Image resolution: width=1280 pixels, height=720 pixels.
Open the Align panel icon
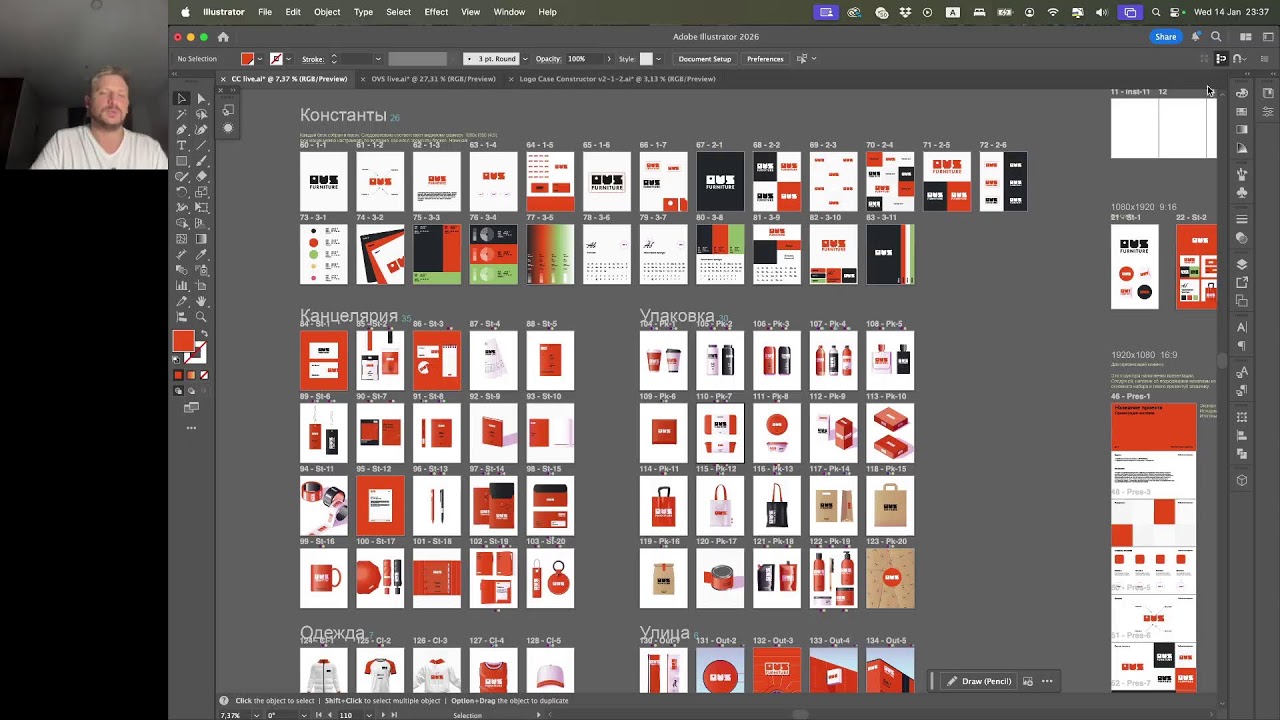click(x=1242, y=436)
